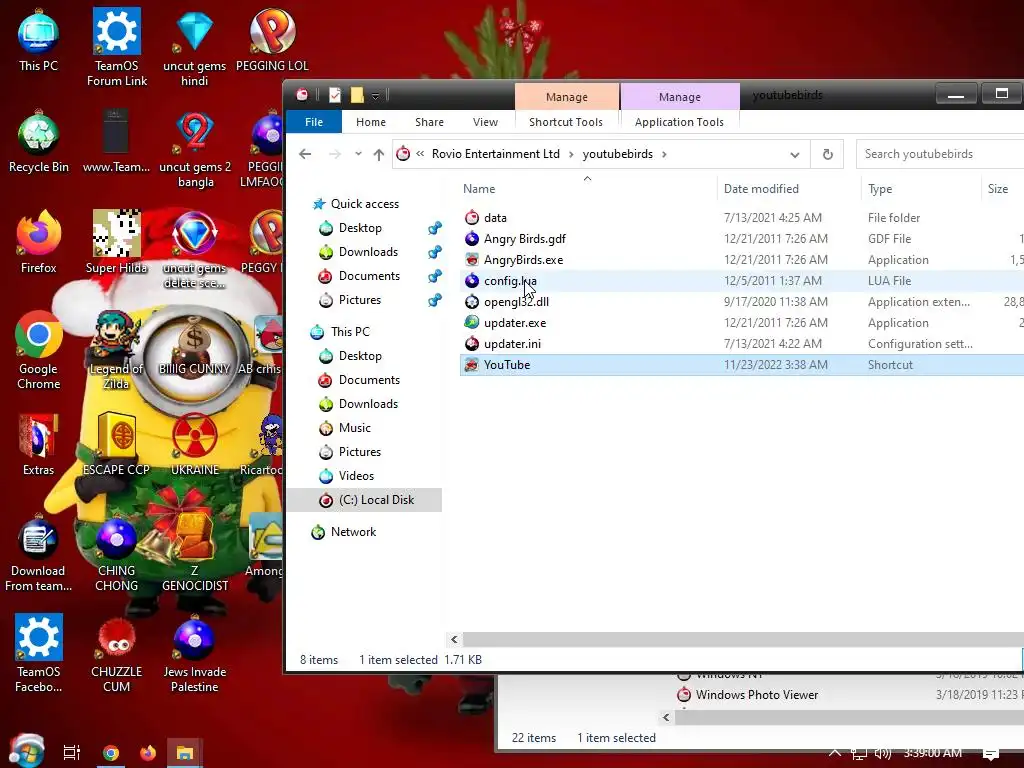Go back in File Explorer
Screen dimensions: 1024x768
(305, 154)
